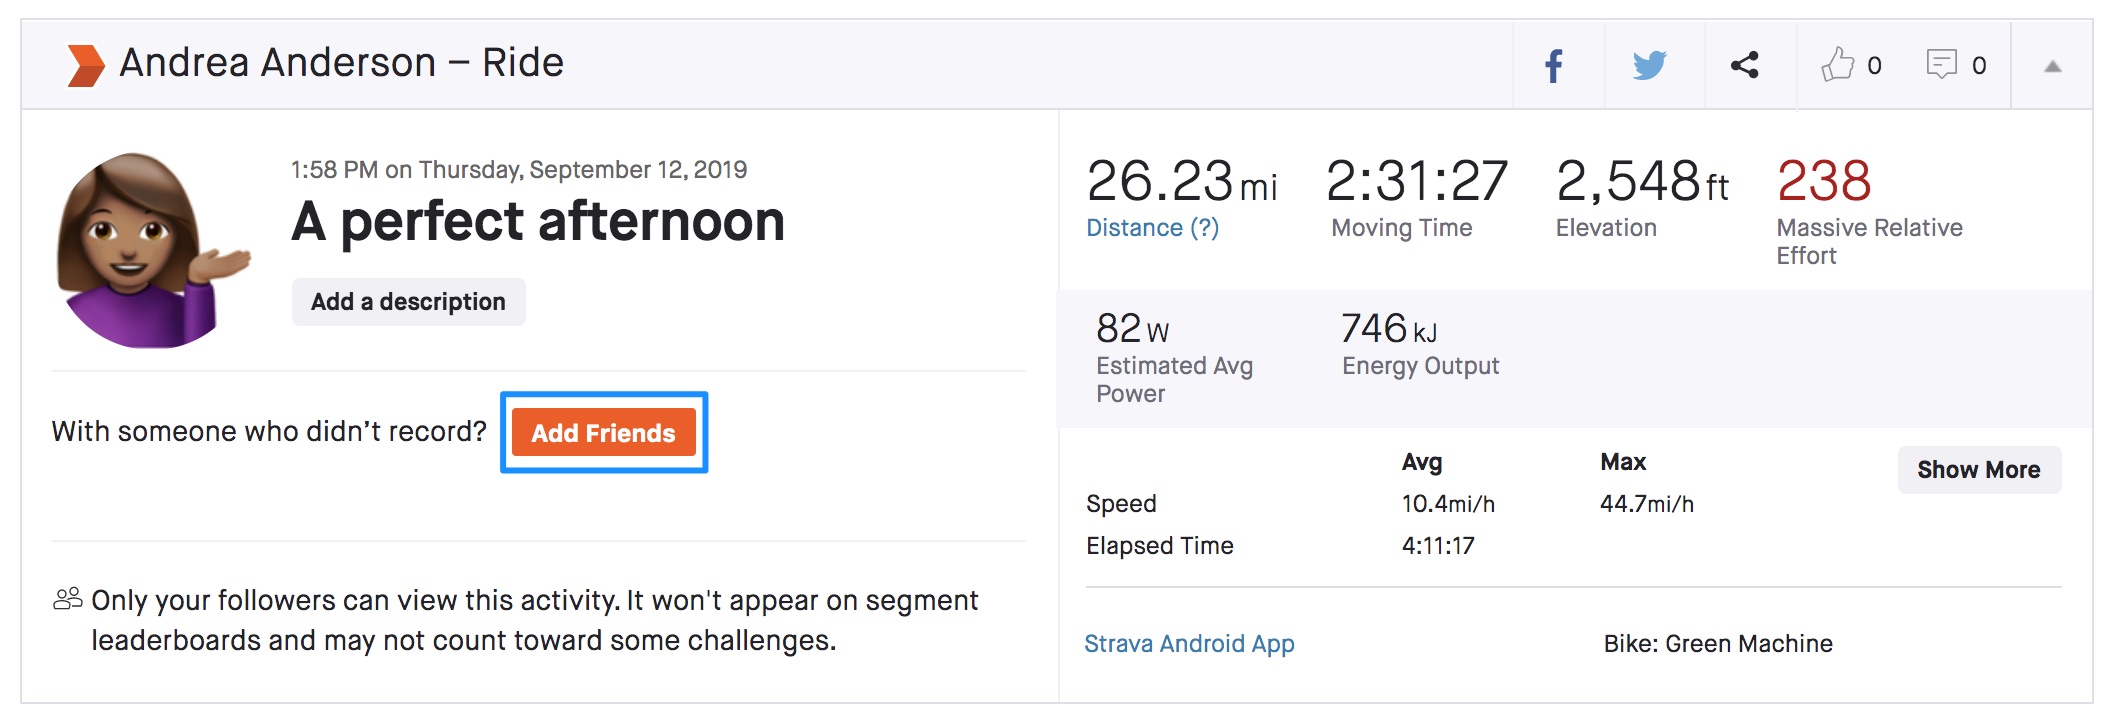
Task: Click the 82 W Estimated Avg Power stat
Action: (x=1133, y=329)
